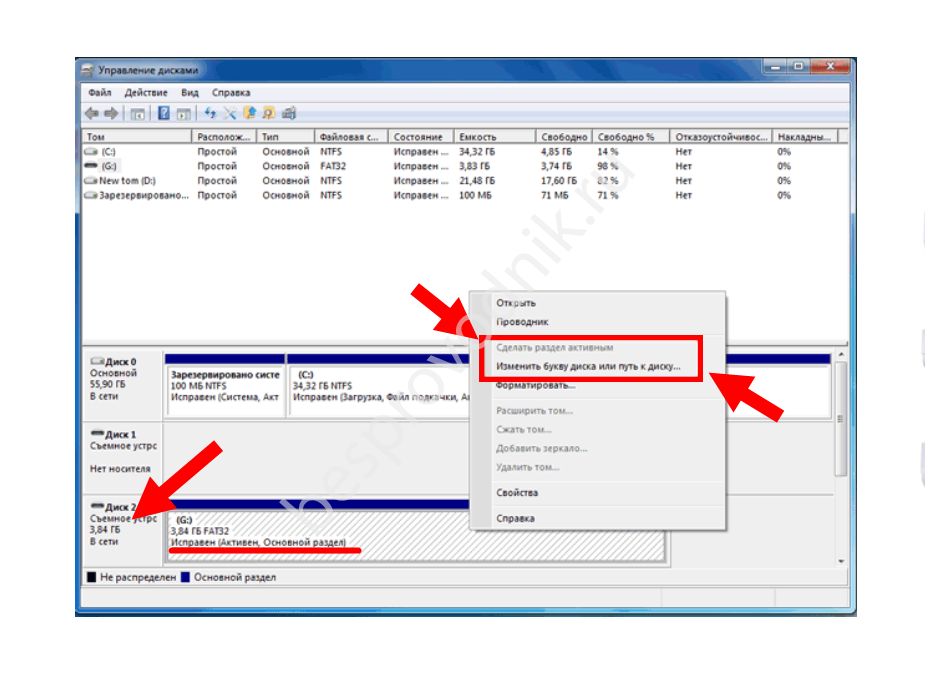The width and height of the screenshot is (925, 675).
Task: Click the Файловая система column header
Action: click(350, 137)
